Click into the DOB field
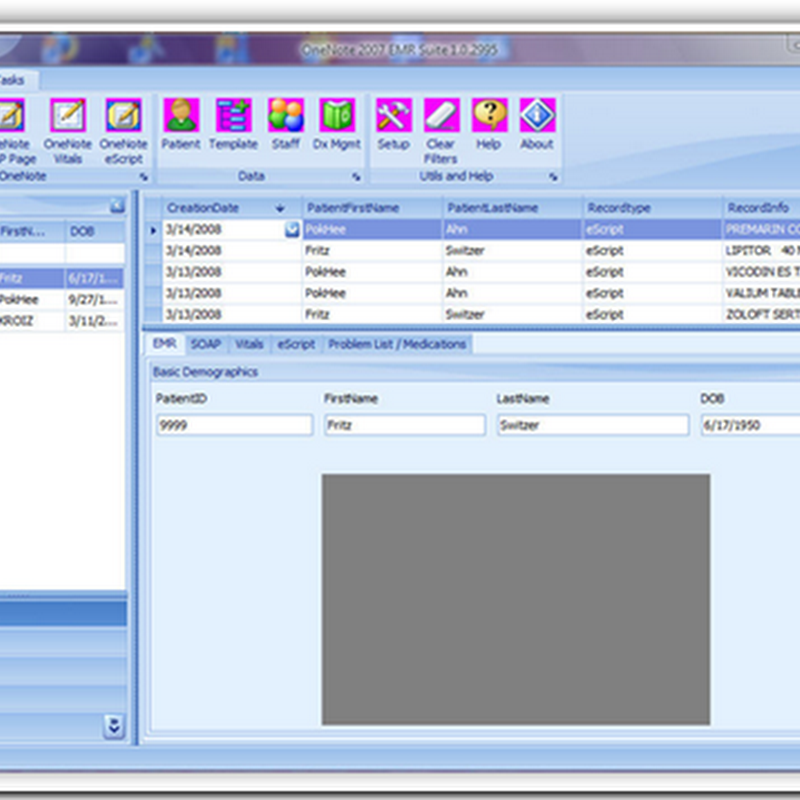 point(750,425)
